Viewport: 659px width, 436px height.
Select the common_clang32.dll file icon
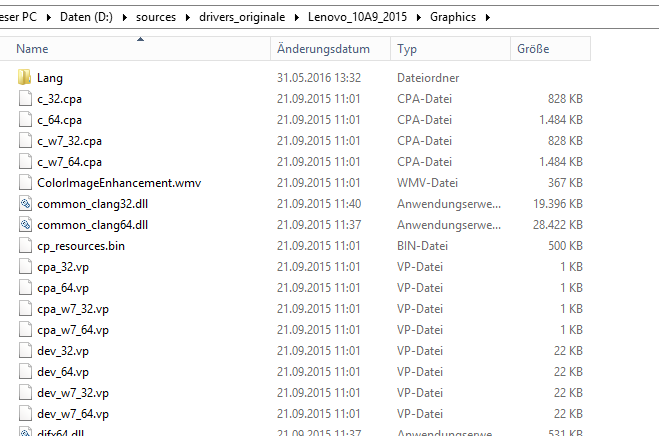25,204
